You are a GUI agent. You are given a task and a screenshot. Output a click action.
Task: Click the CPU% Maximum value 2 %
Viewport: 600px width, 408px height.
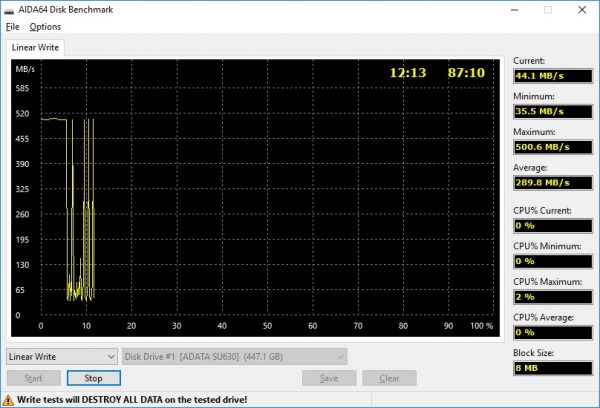pos(553,297)
